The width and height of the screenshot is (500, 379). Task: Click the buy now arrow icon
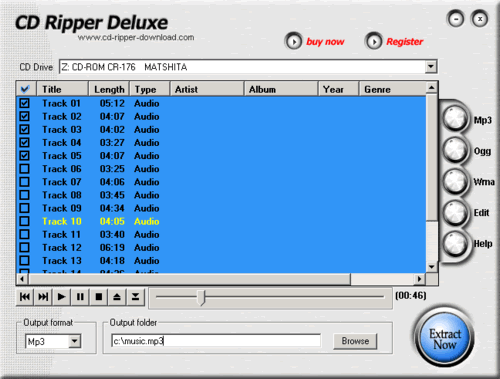click(x=294, y=42)
